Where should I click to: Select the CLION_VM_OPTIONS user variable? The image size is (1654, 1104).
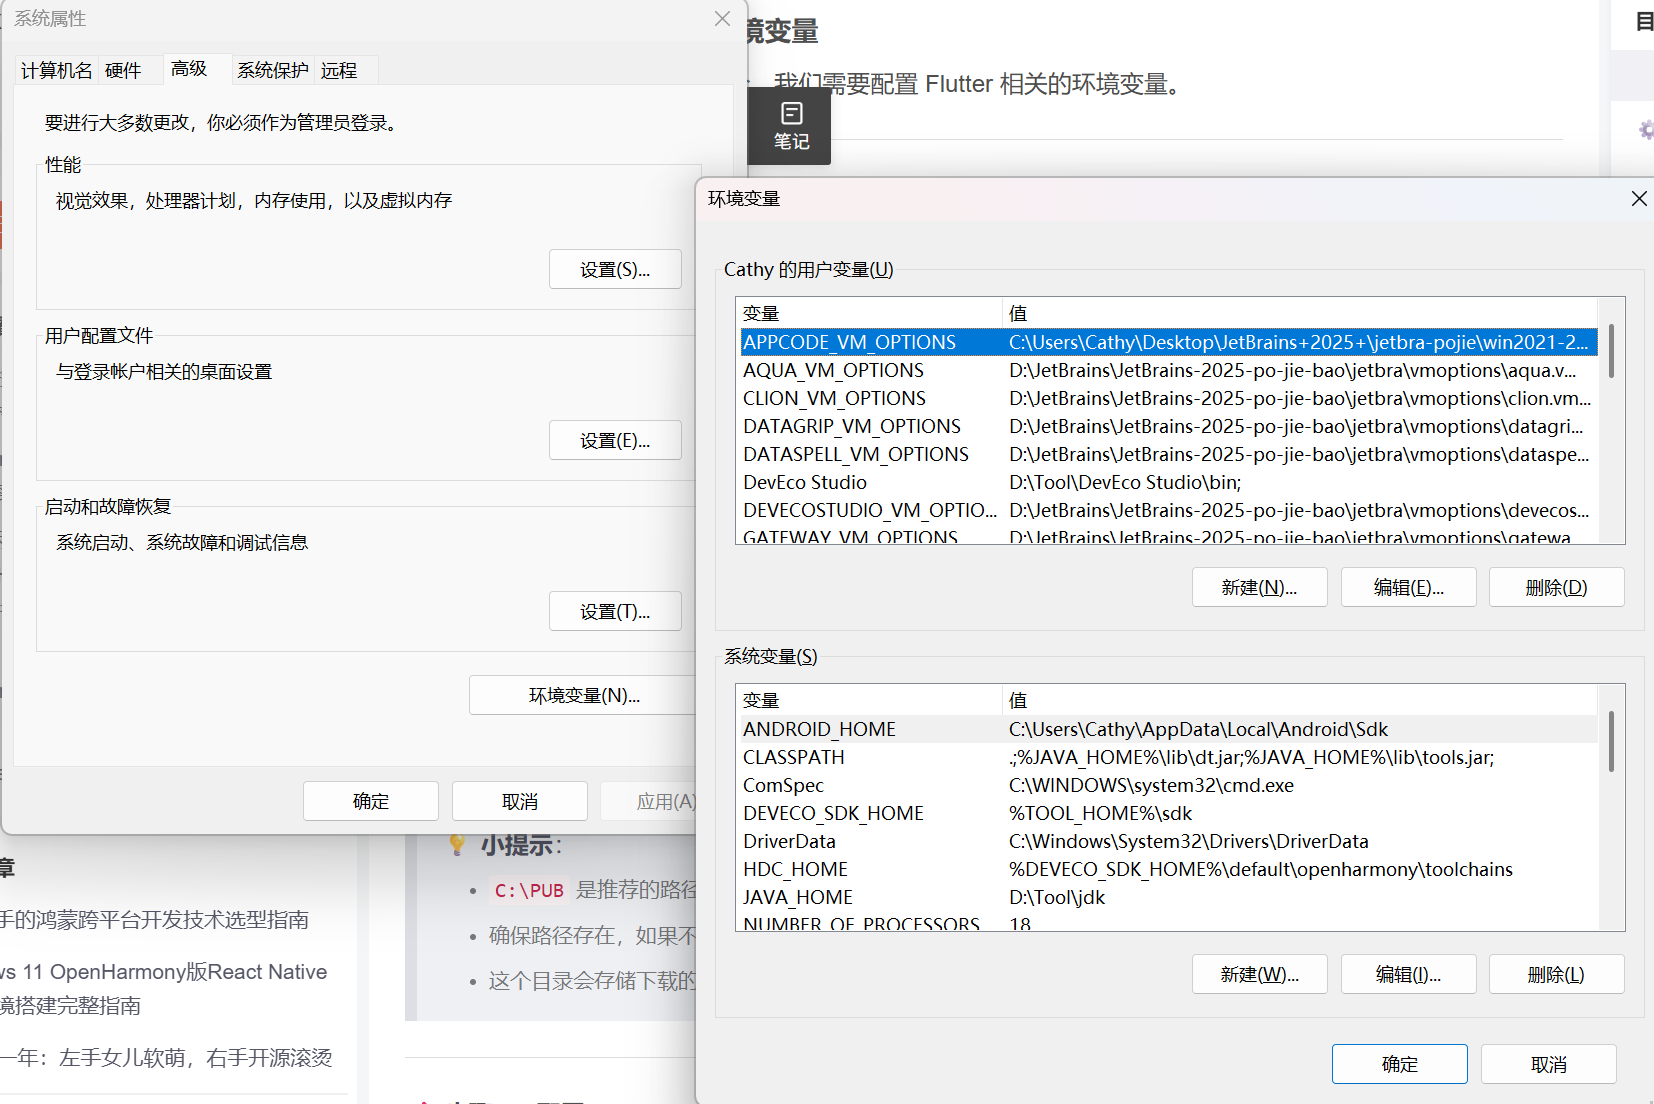[x=834, y=398]
